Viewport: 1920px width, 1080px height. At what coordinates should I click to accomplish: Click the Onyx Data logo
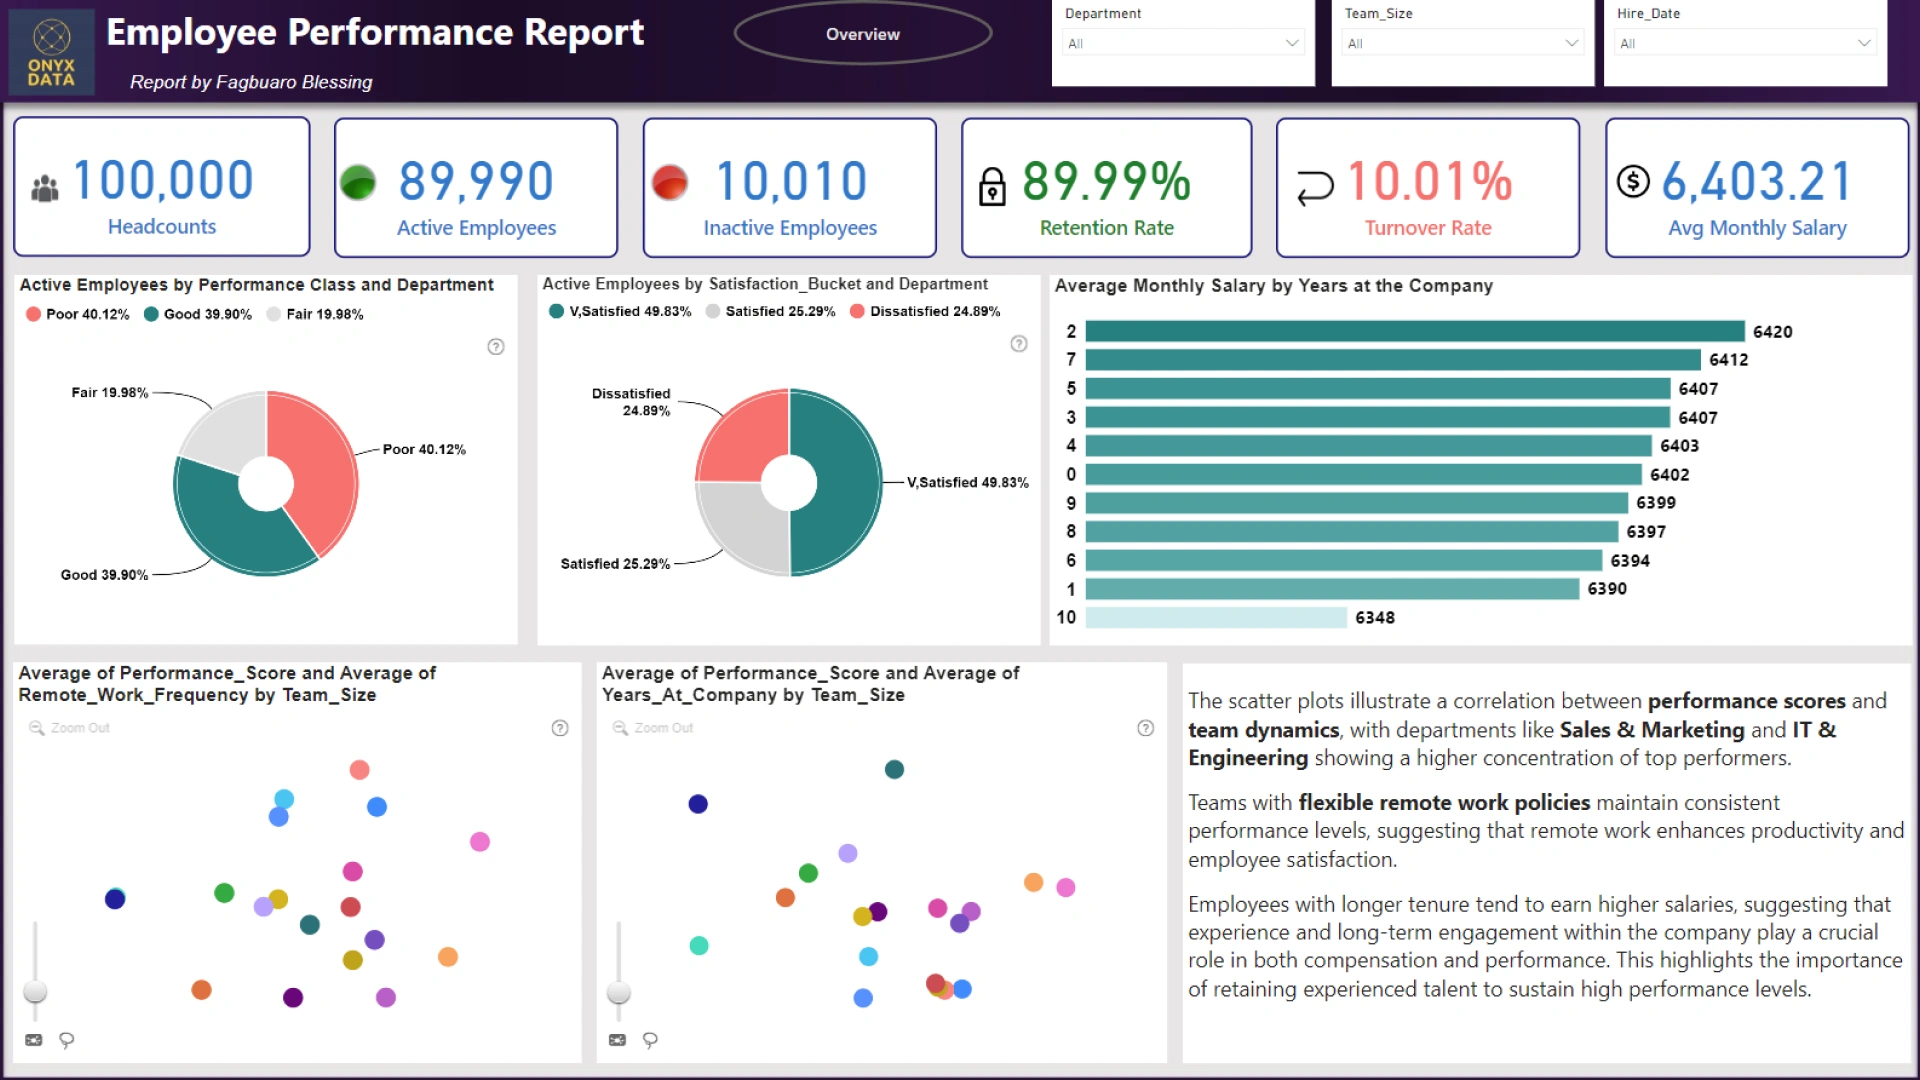tap(51, 52)
